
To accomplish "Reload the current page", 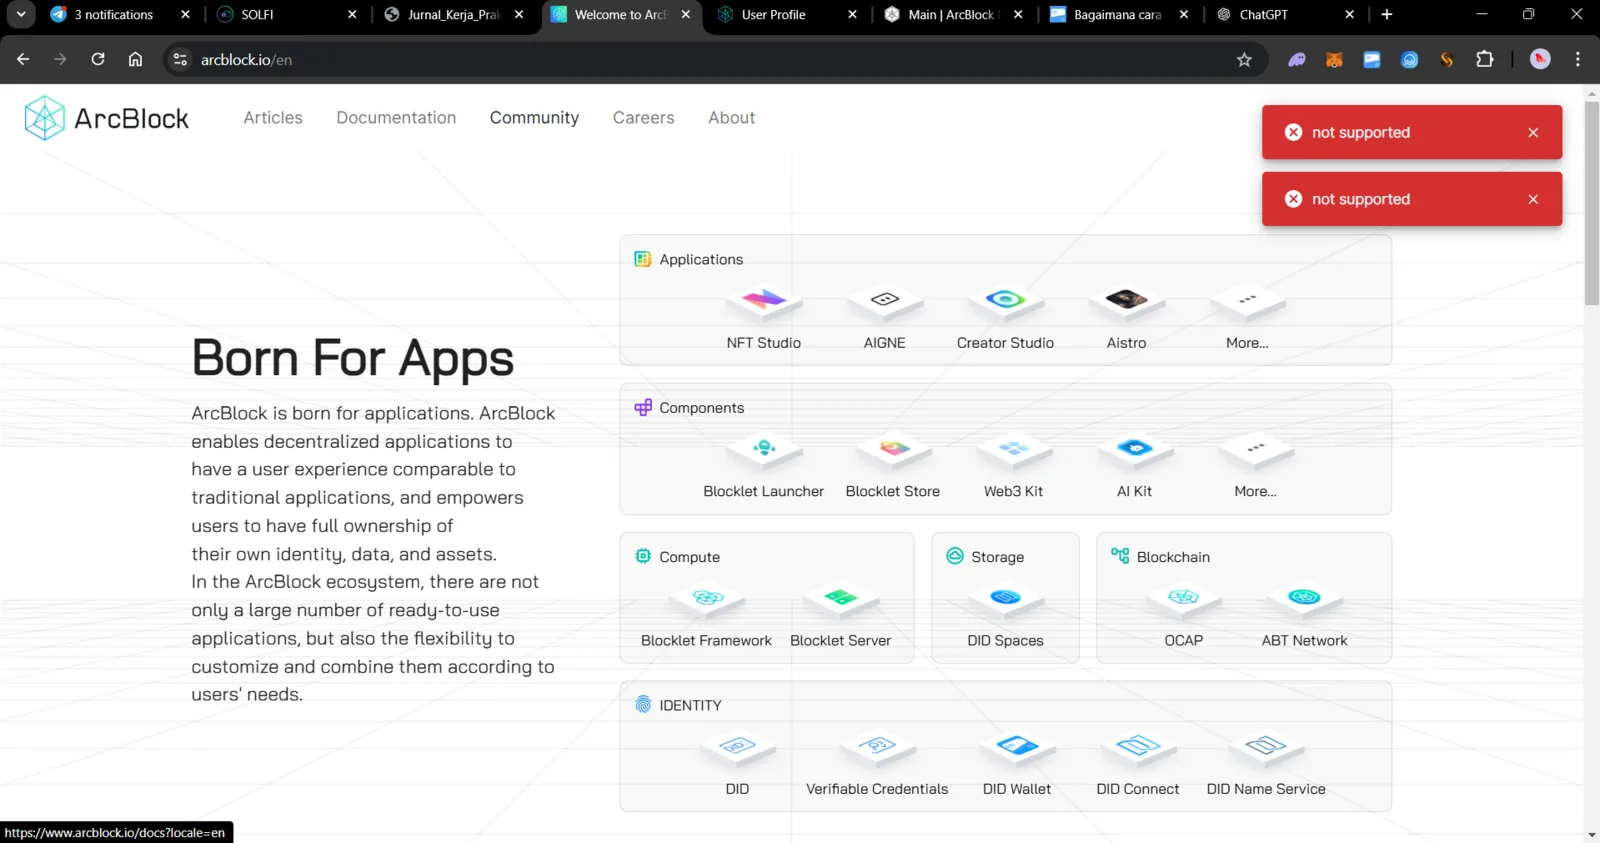I will click(x=98, y=60).
